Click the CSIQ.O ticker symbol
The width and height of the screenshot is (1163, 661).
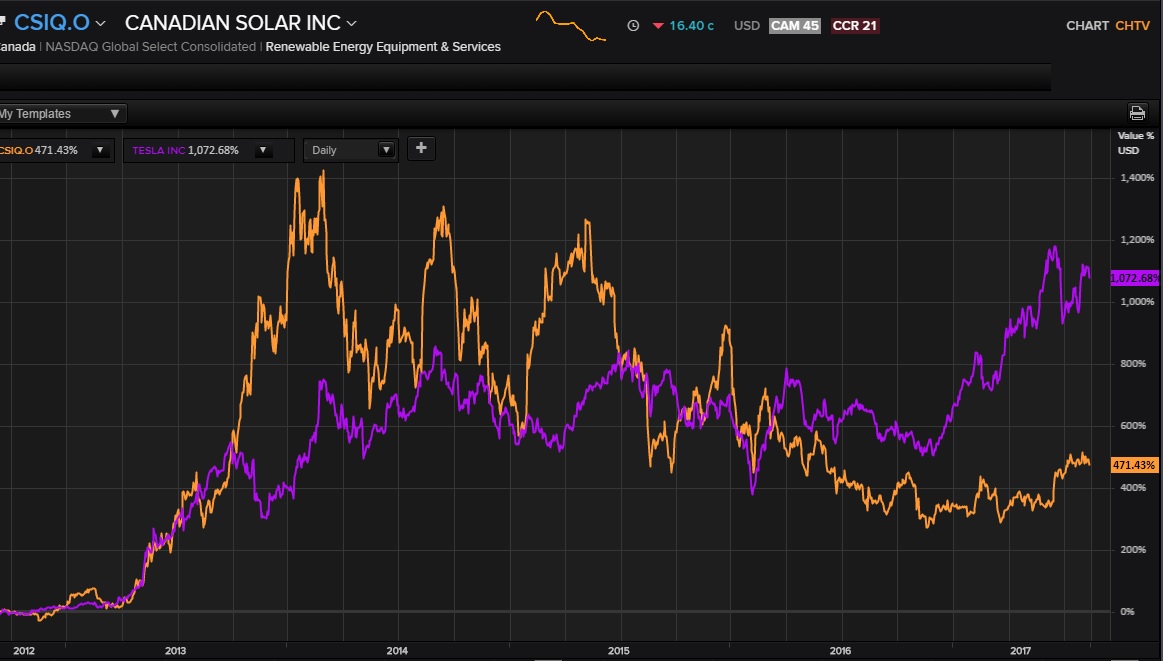51,23
